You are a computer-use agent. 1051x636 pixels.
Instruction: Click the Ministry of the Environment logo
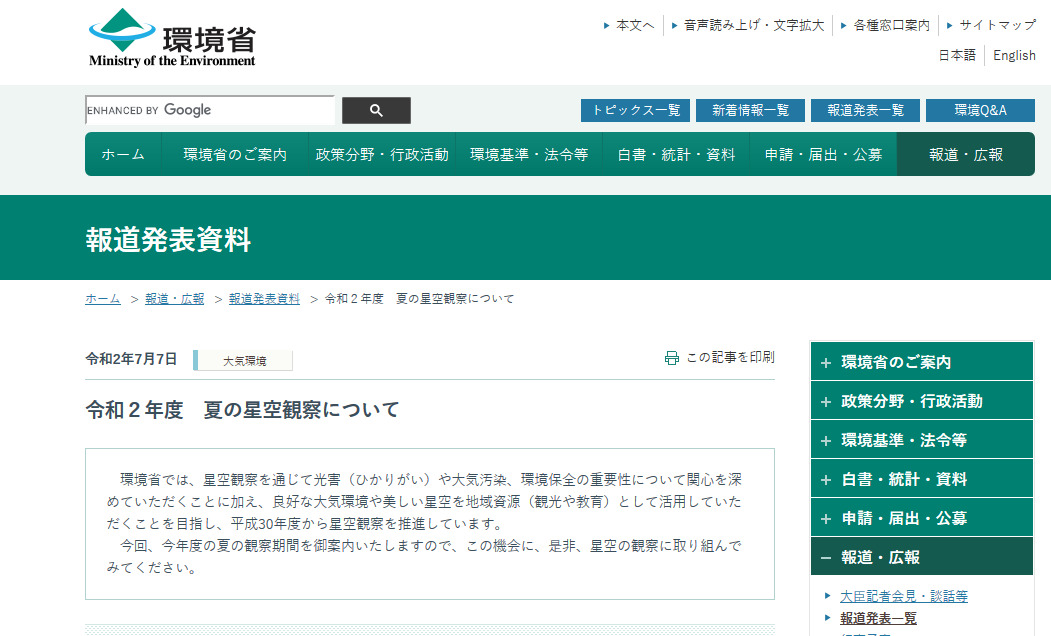coord(172,38)
